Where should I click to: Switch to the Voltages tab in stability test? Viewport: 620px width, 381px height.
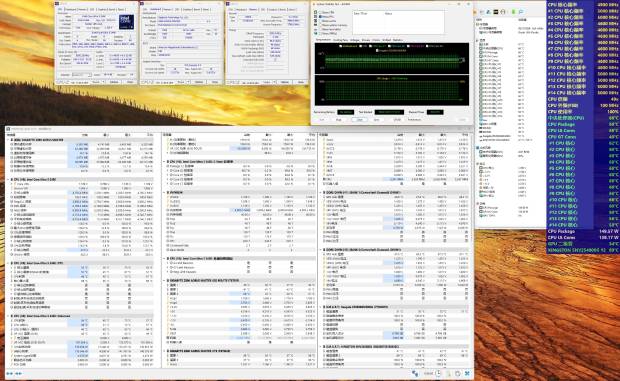(x=355, y=40)
